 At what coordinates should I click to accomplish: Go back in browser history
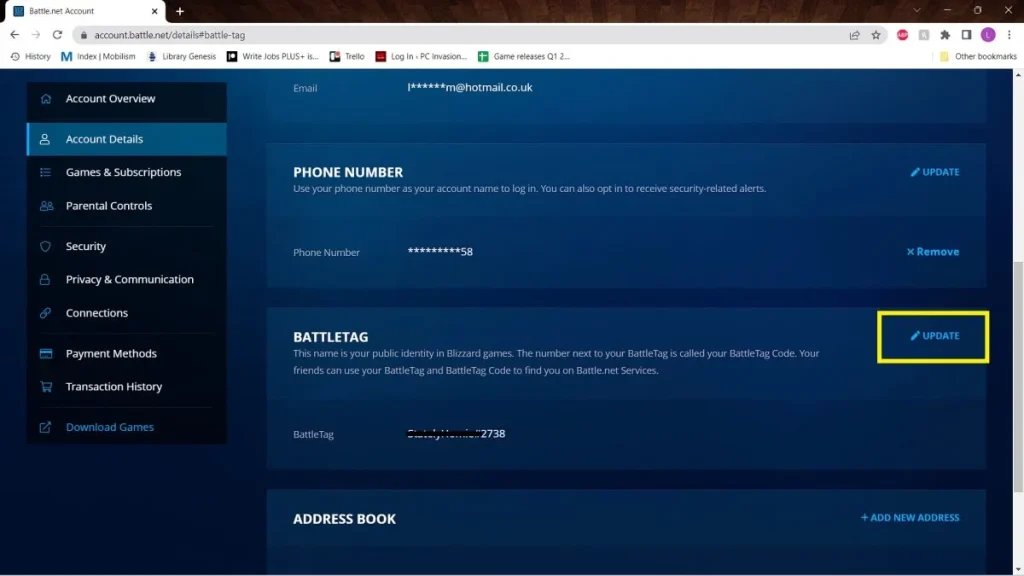coord(14,35)
